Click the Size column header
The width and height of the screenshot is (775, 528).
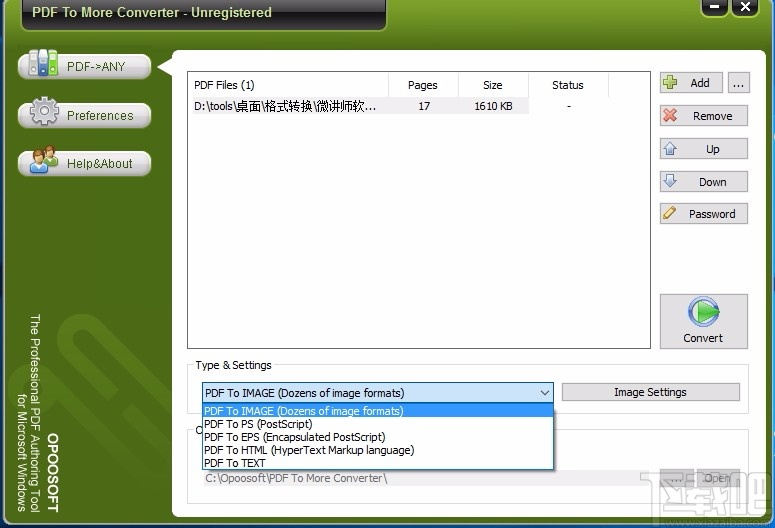[493, 85]
